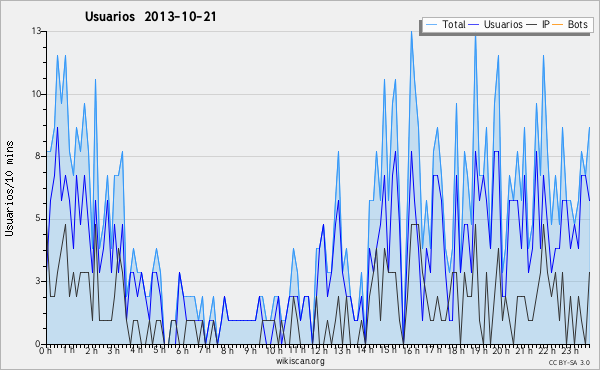The height and width of the screenshot is (370, 600).
Task: Click the '0 h' x-axis label
Action: (46, 351)
